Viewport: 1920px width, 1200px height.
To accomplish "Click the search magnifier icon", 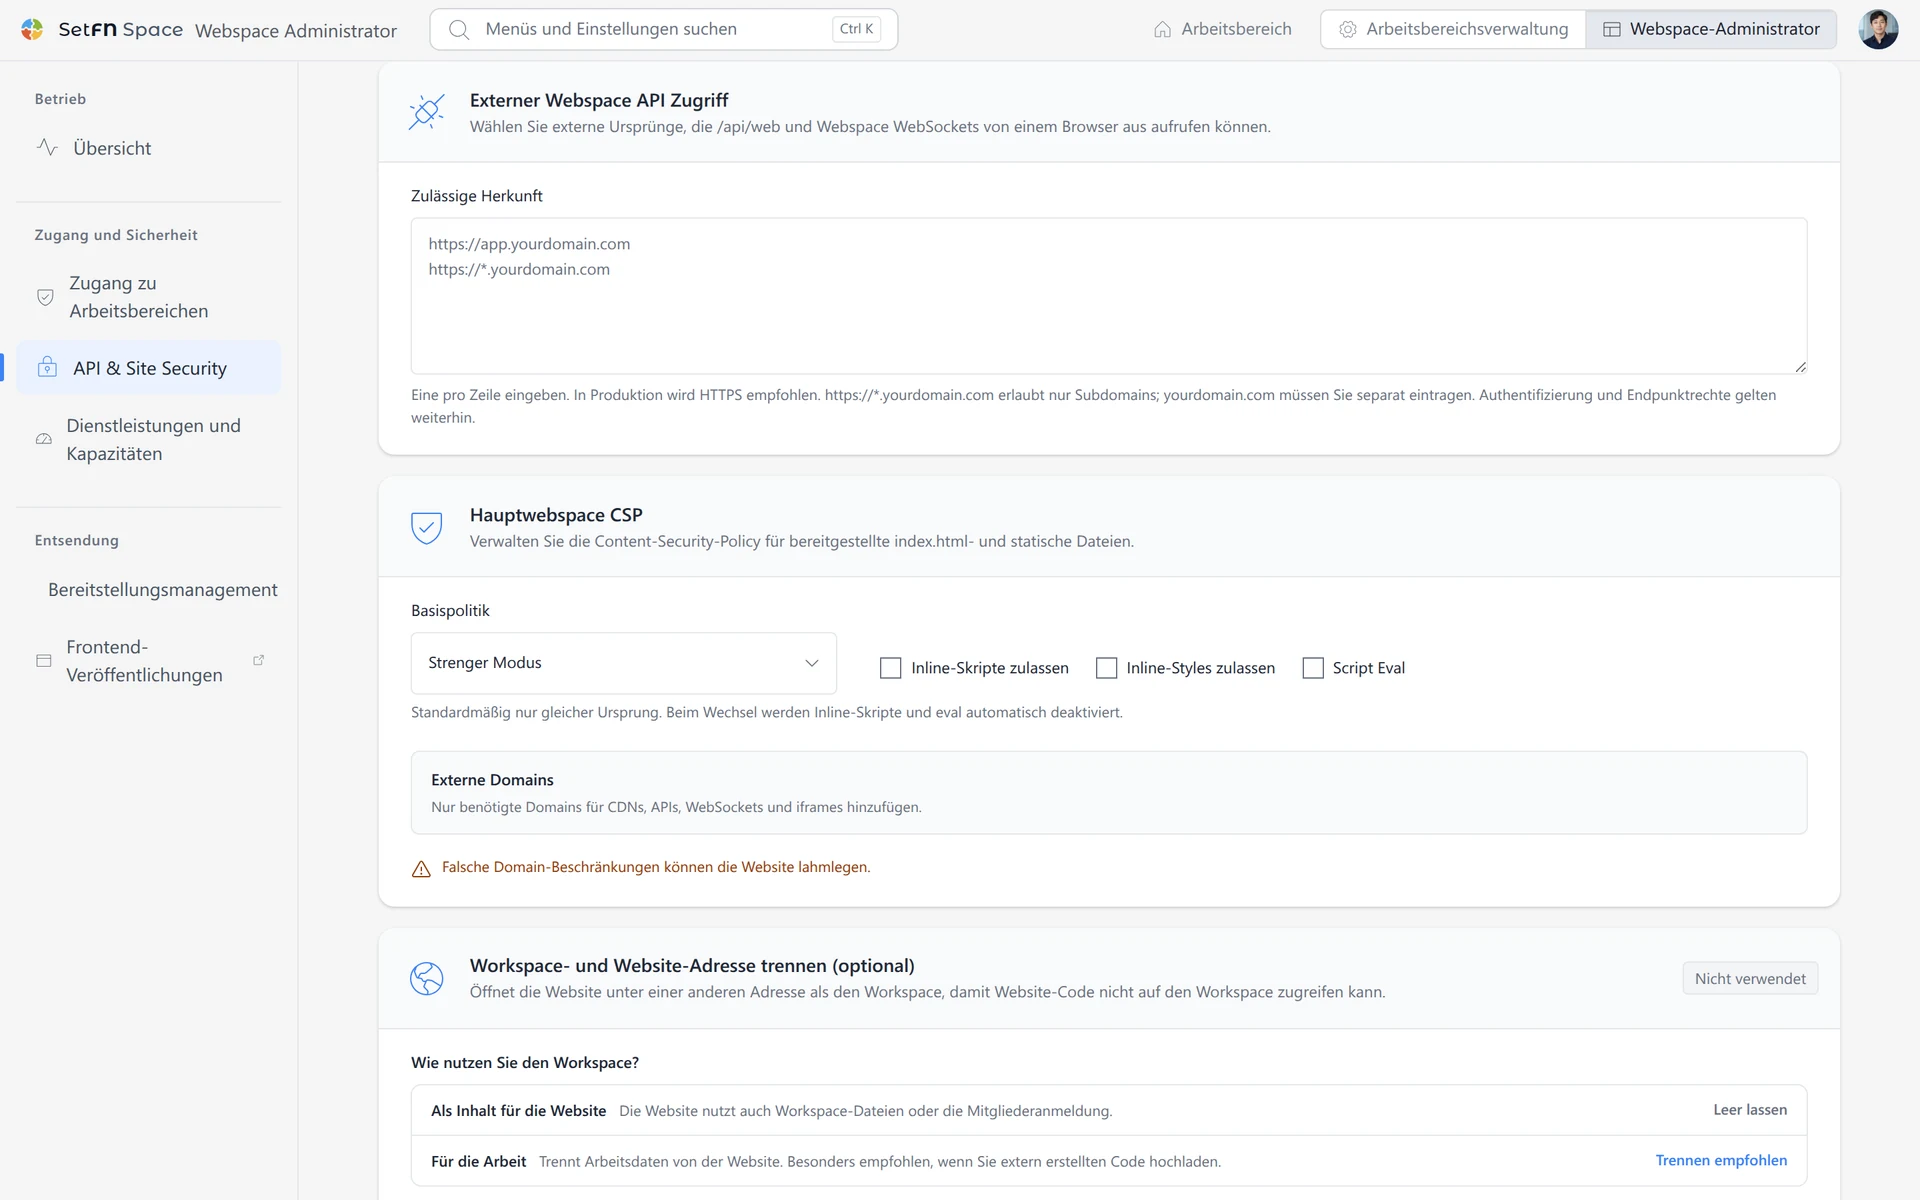I will pos(459,30).
